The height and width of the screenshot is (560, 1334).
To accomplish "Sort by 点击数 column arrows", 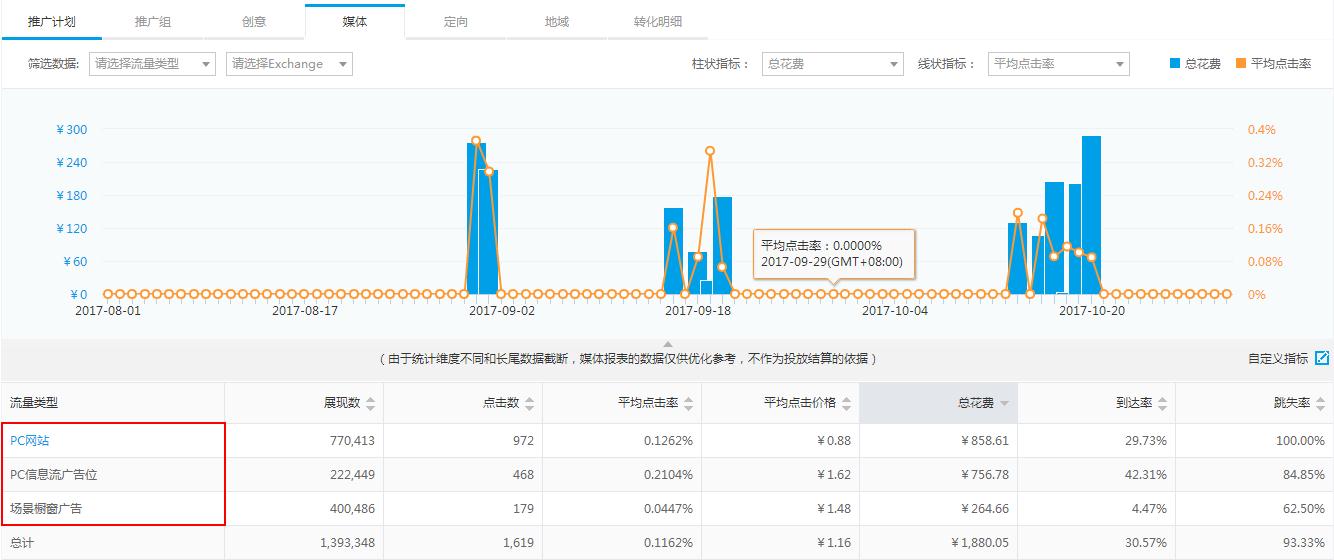I will (x=529, y=404).
